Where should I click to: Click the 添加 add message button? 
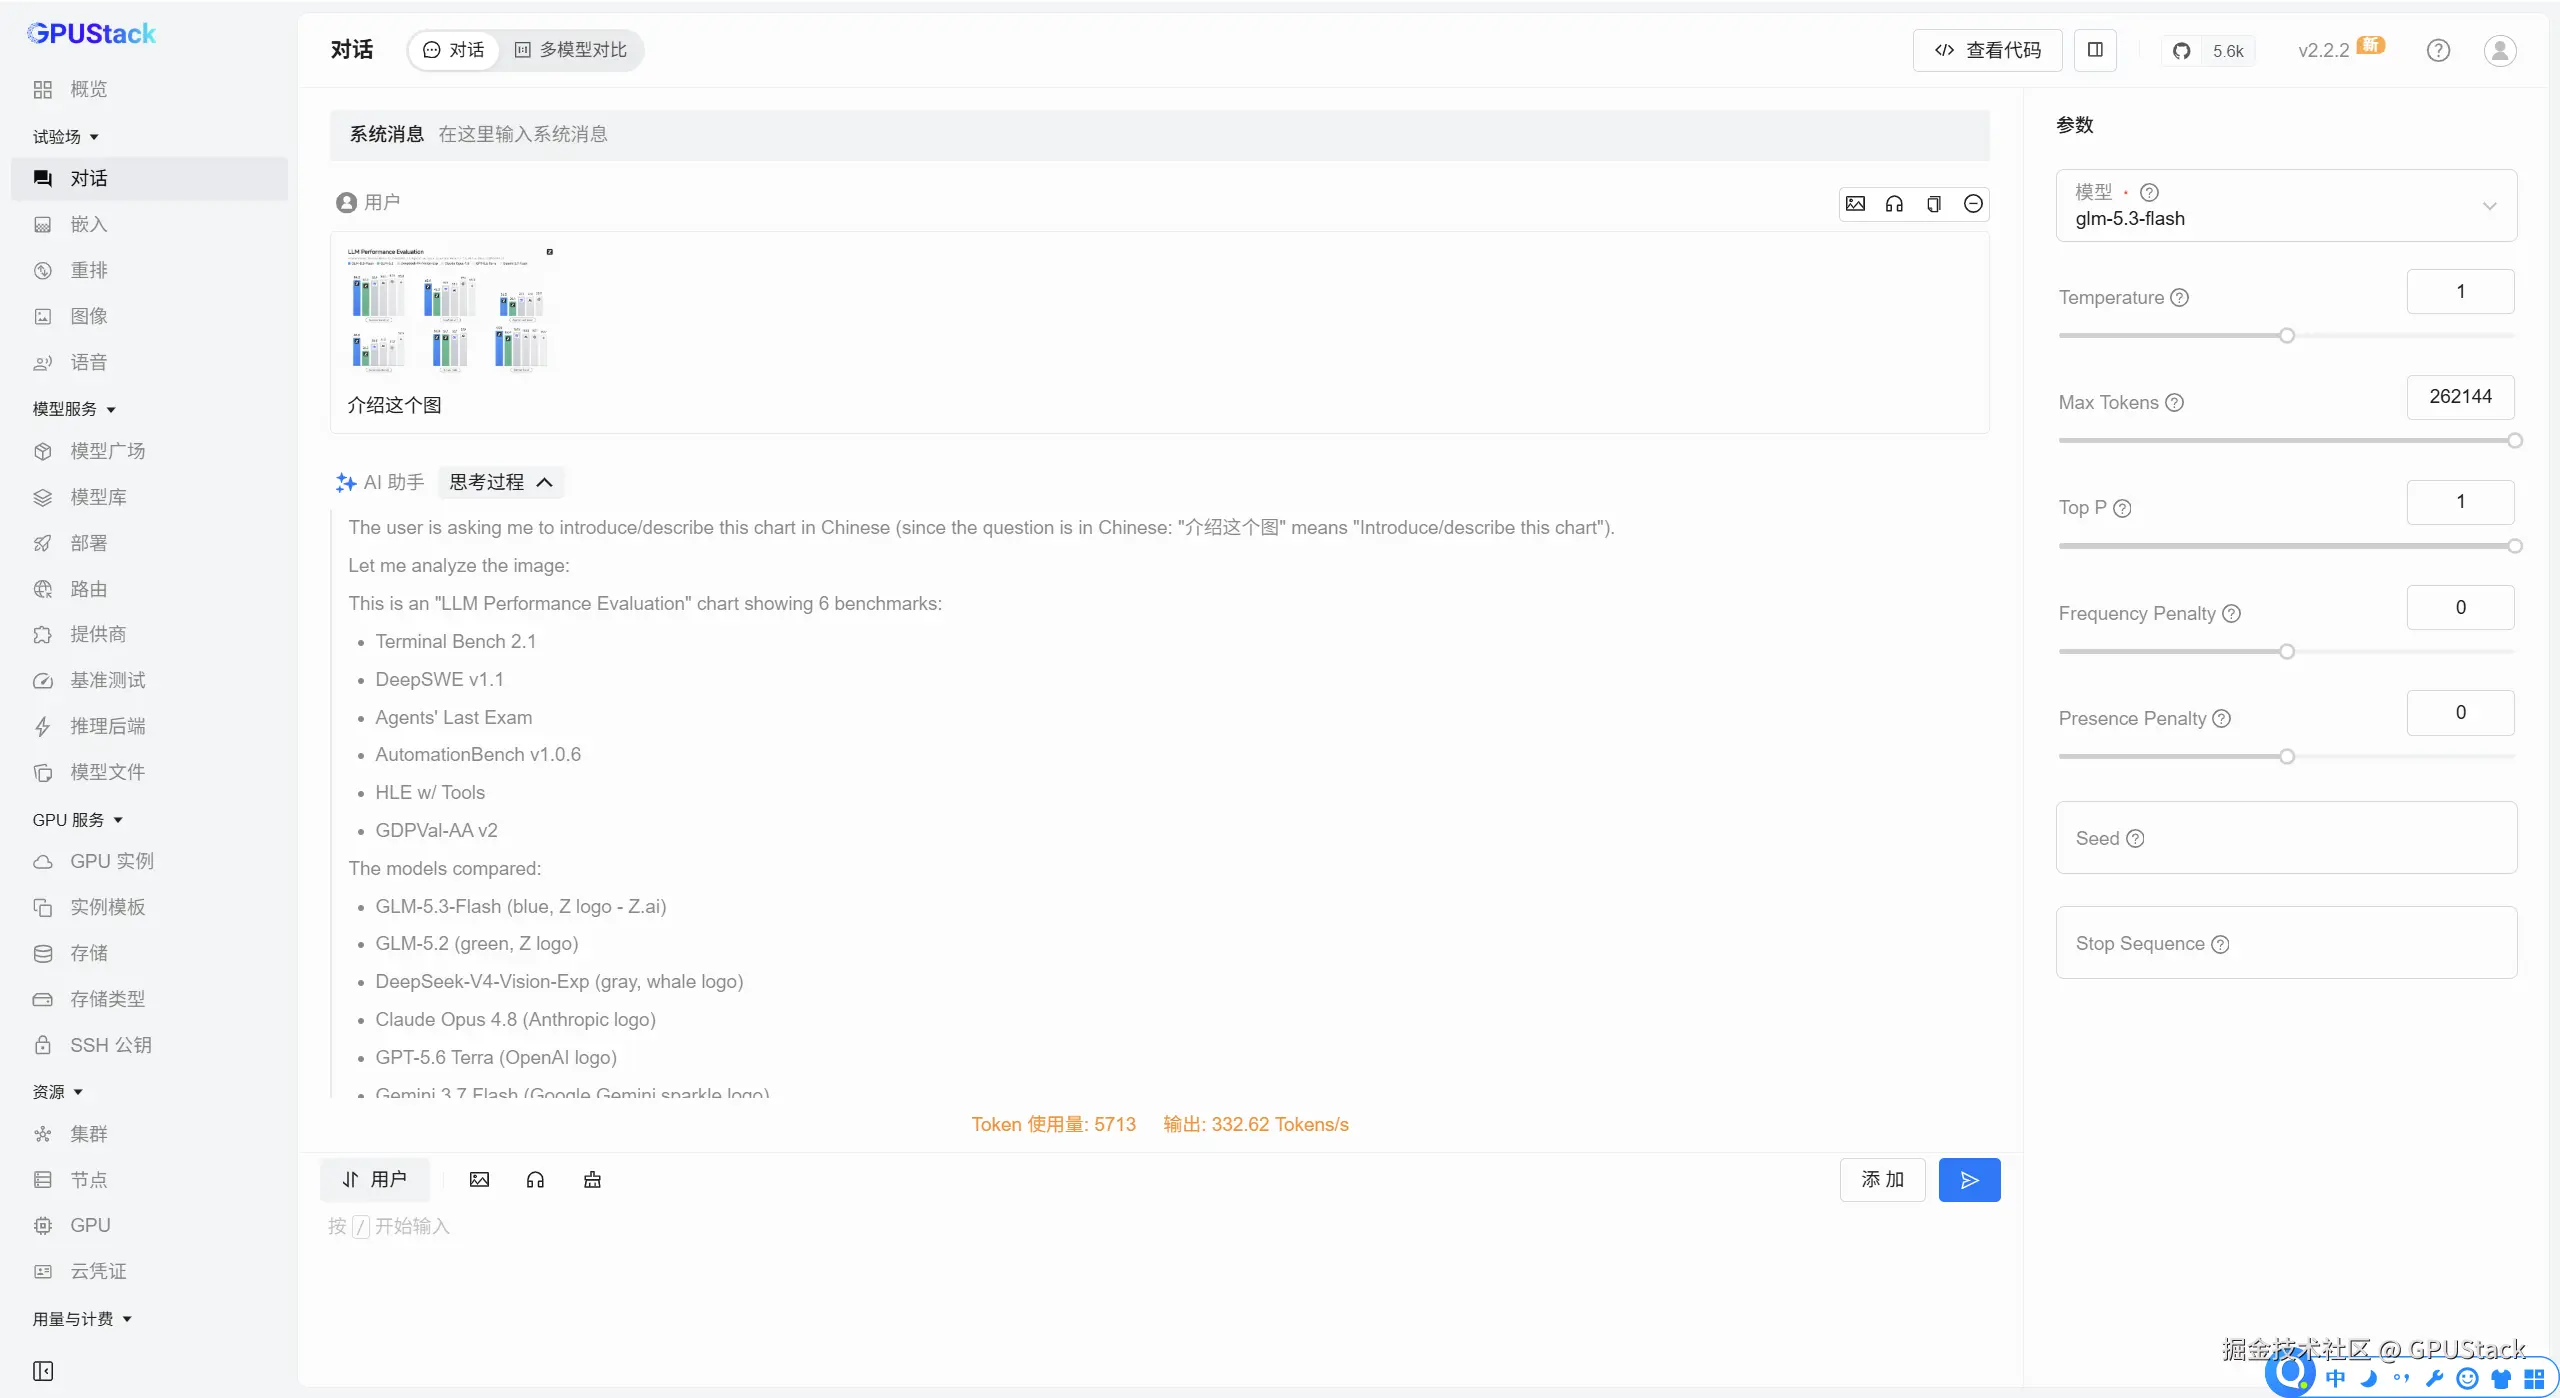click(1882, 1180)
